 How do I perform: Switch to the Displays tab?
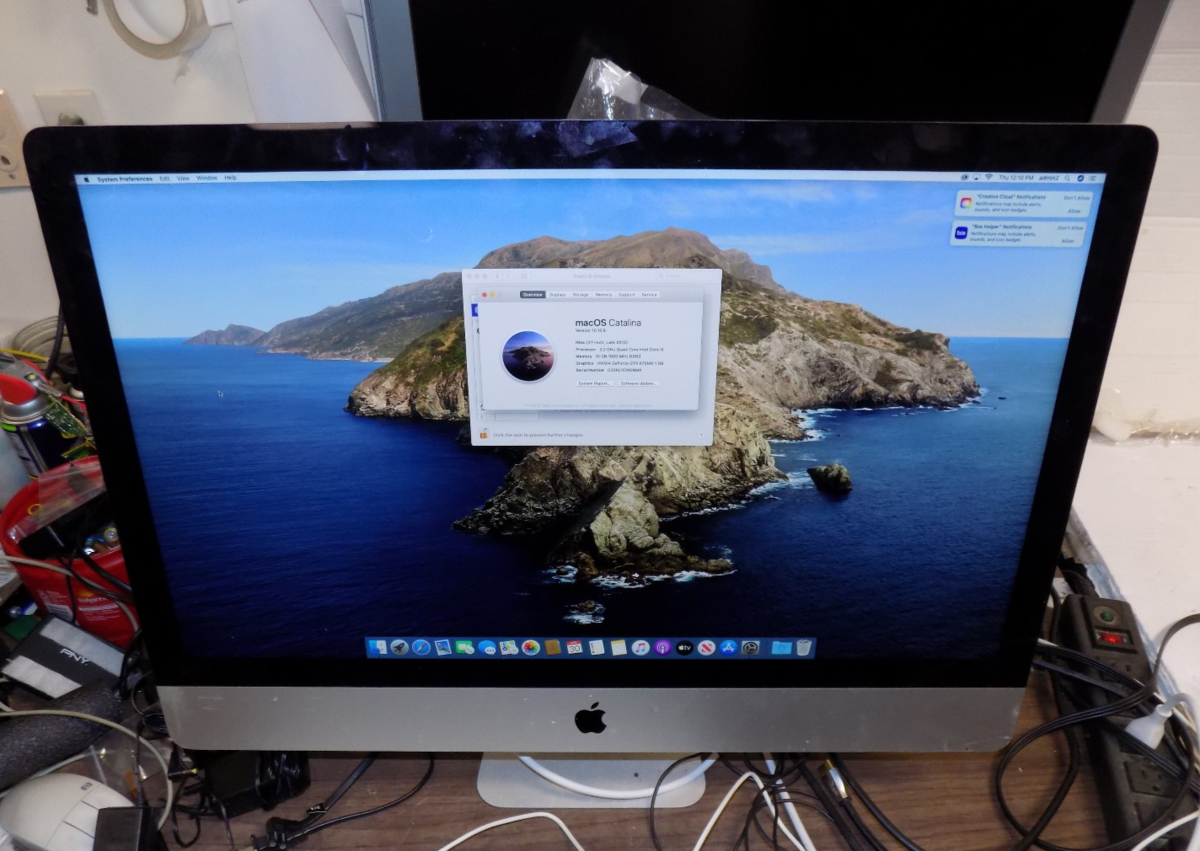click(557, 295)
